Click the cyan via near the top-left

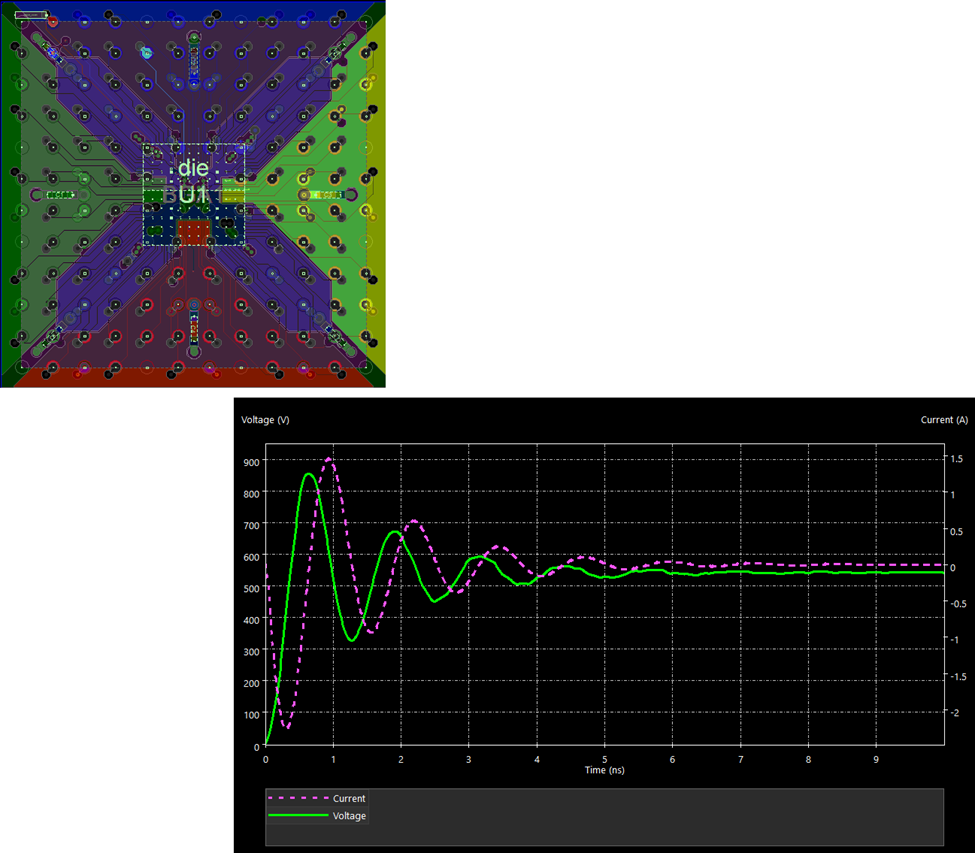[144, 53]
